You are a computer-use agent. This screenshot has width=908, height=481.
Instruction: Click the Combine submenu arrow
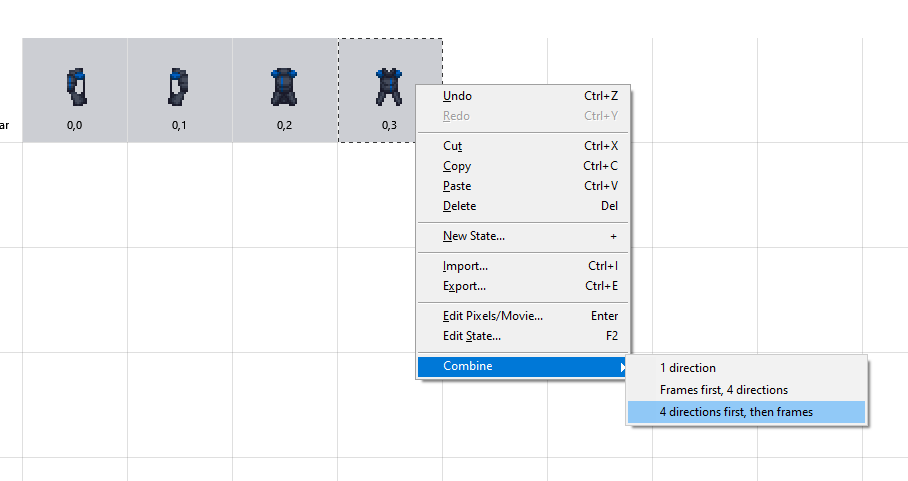[622, 367]
